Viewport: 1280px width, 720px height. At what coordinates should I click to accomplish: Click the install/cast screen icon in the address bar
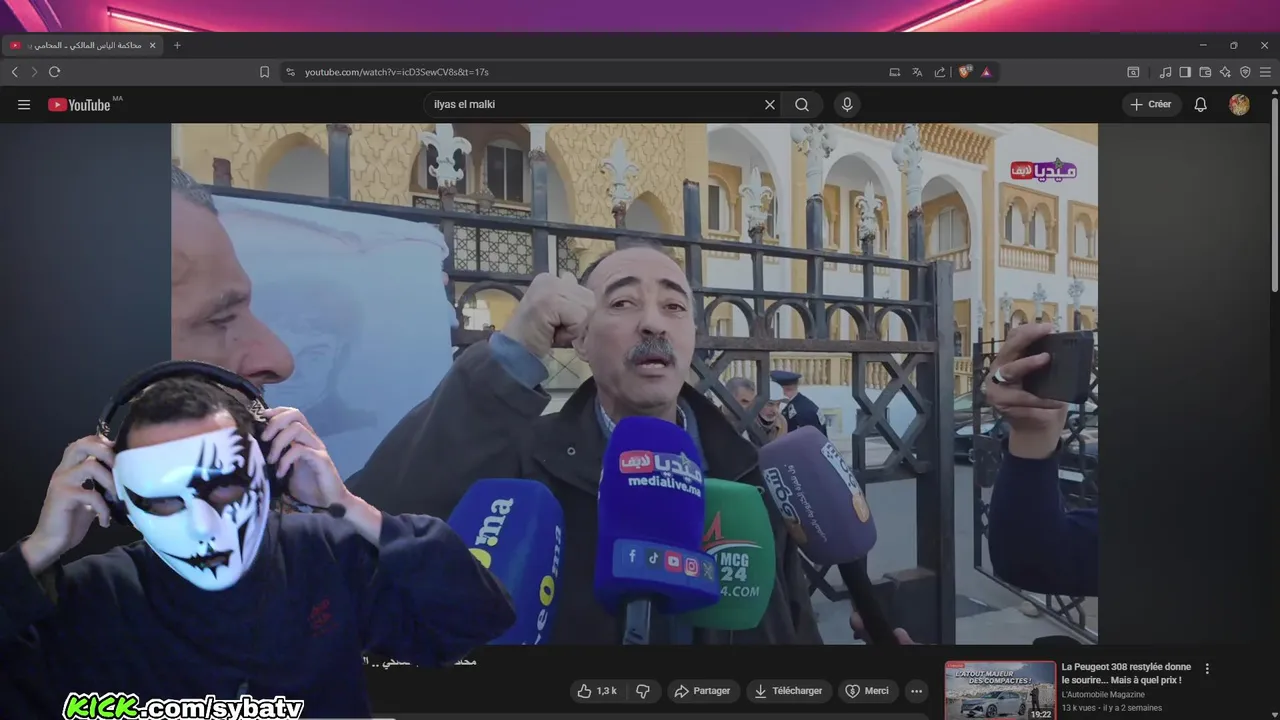895,72
